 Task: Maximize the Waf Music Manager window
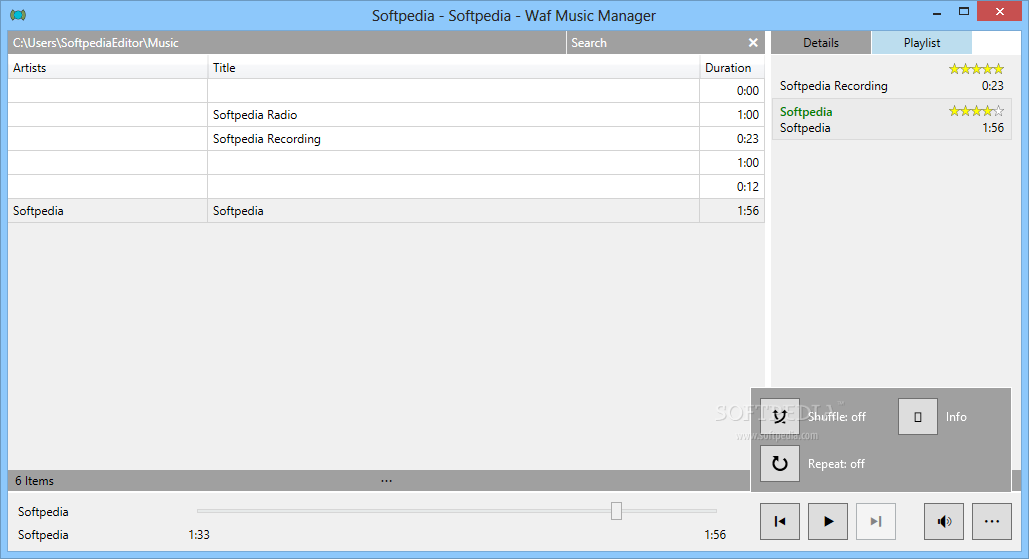(963, 12)
